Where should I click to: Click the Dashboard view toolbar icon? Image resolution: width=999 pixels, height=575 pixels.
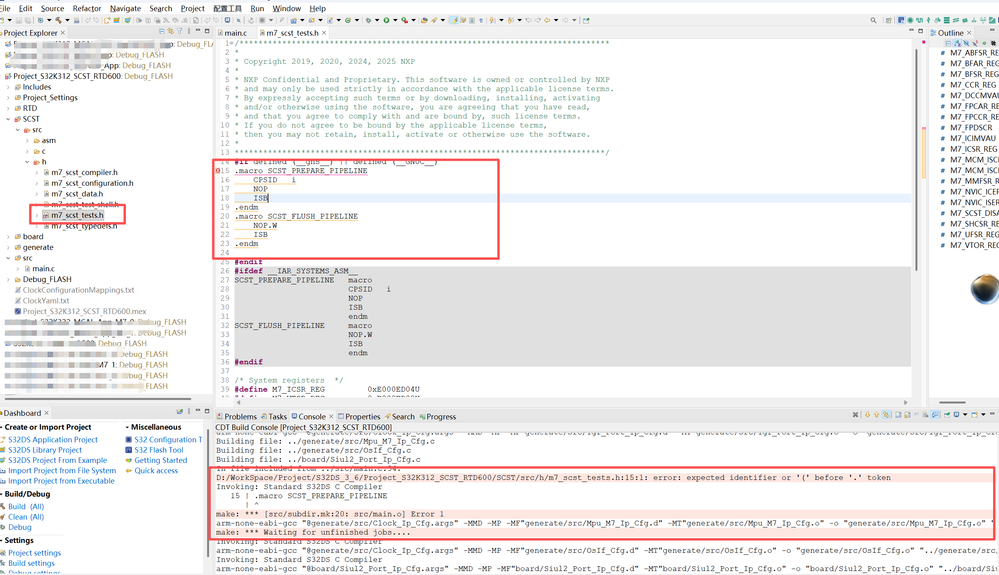pos(180,411)
